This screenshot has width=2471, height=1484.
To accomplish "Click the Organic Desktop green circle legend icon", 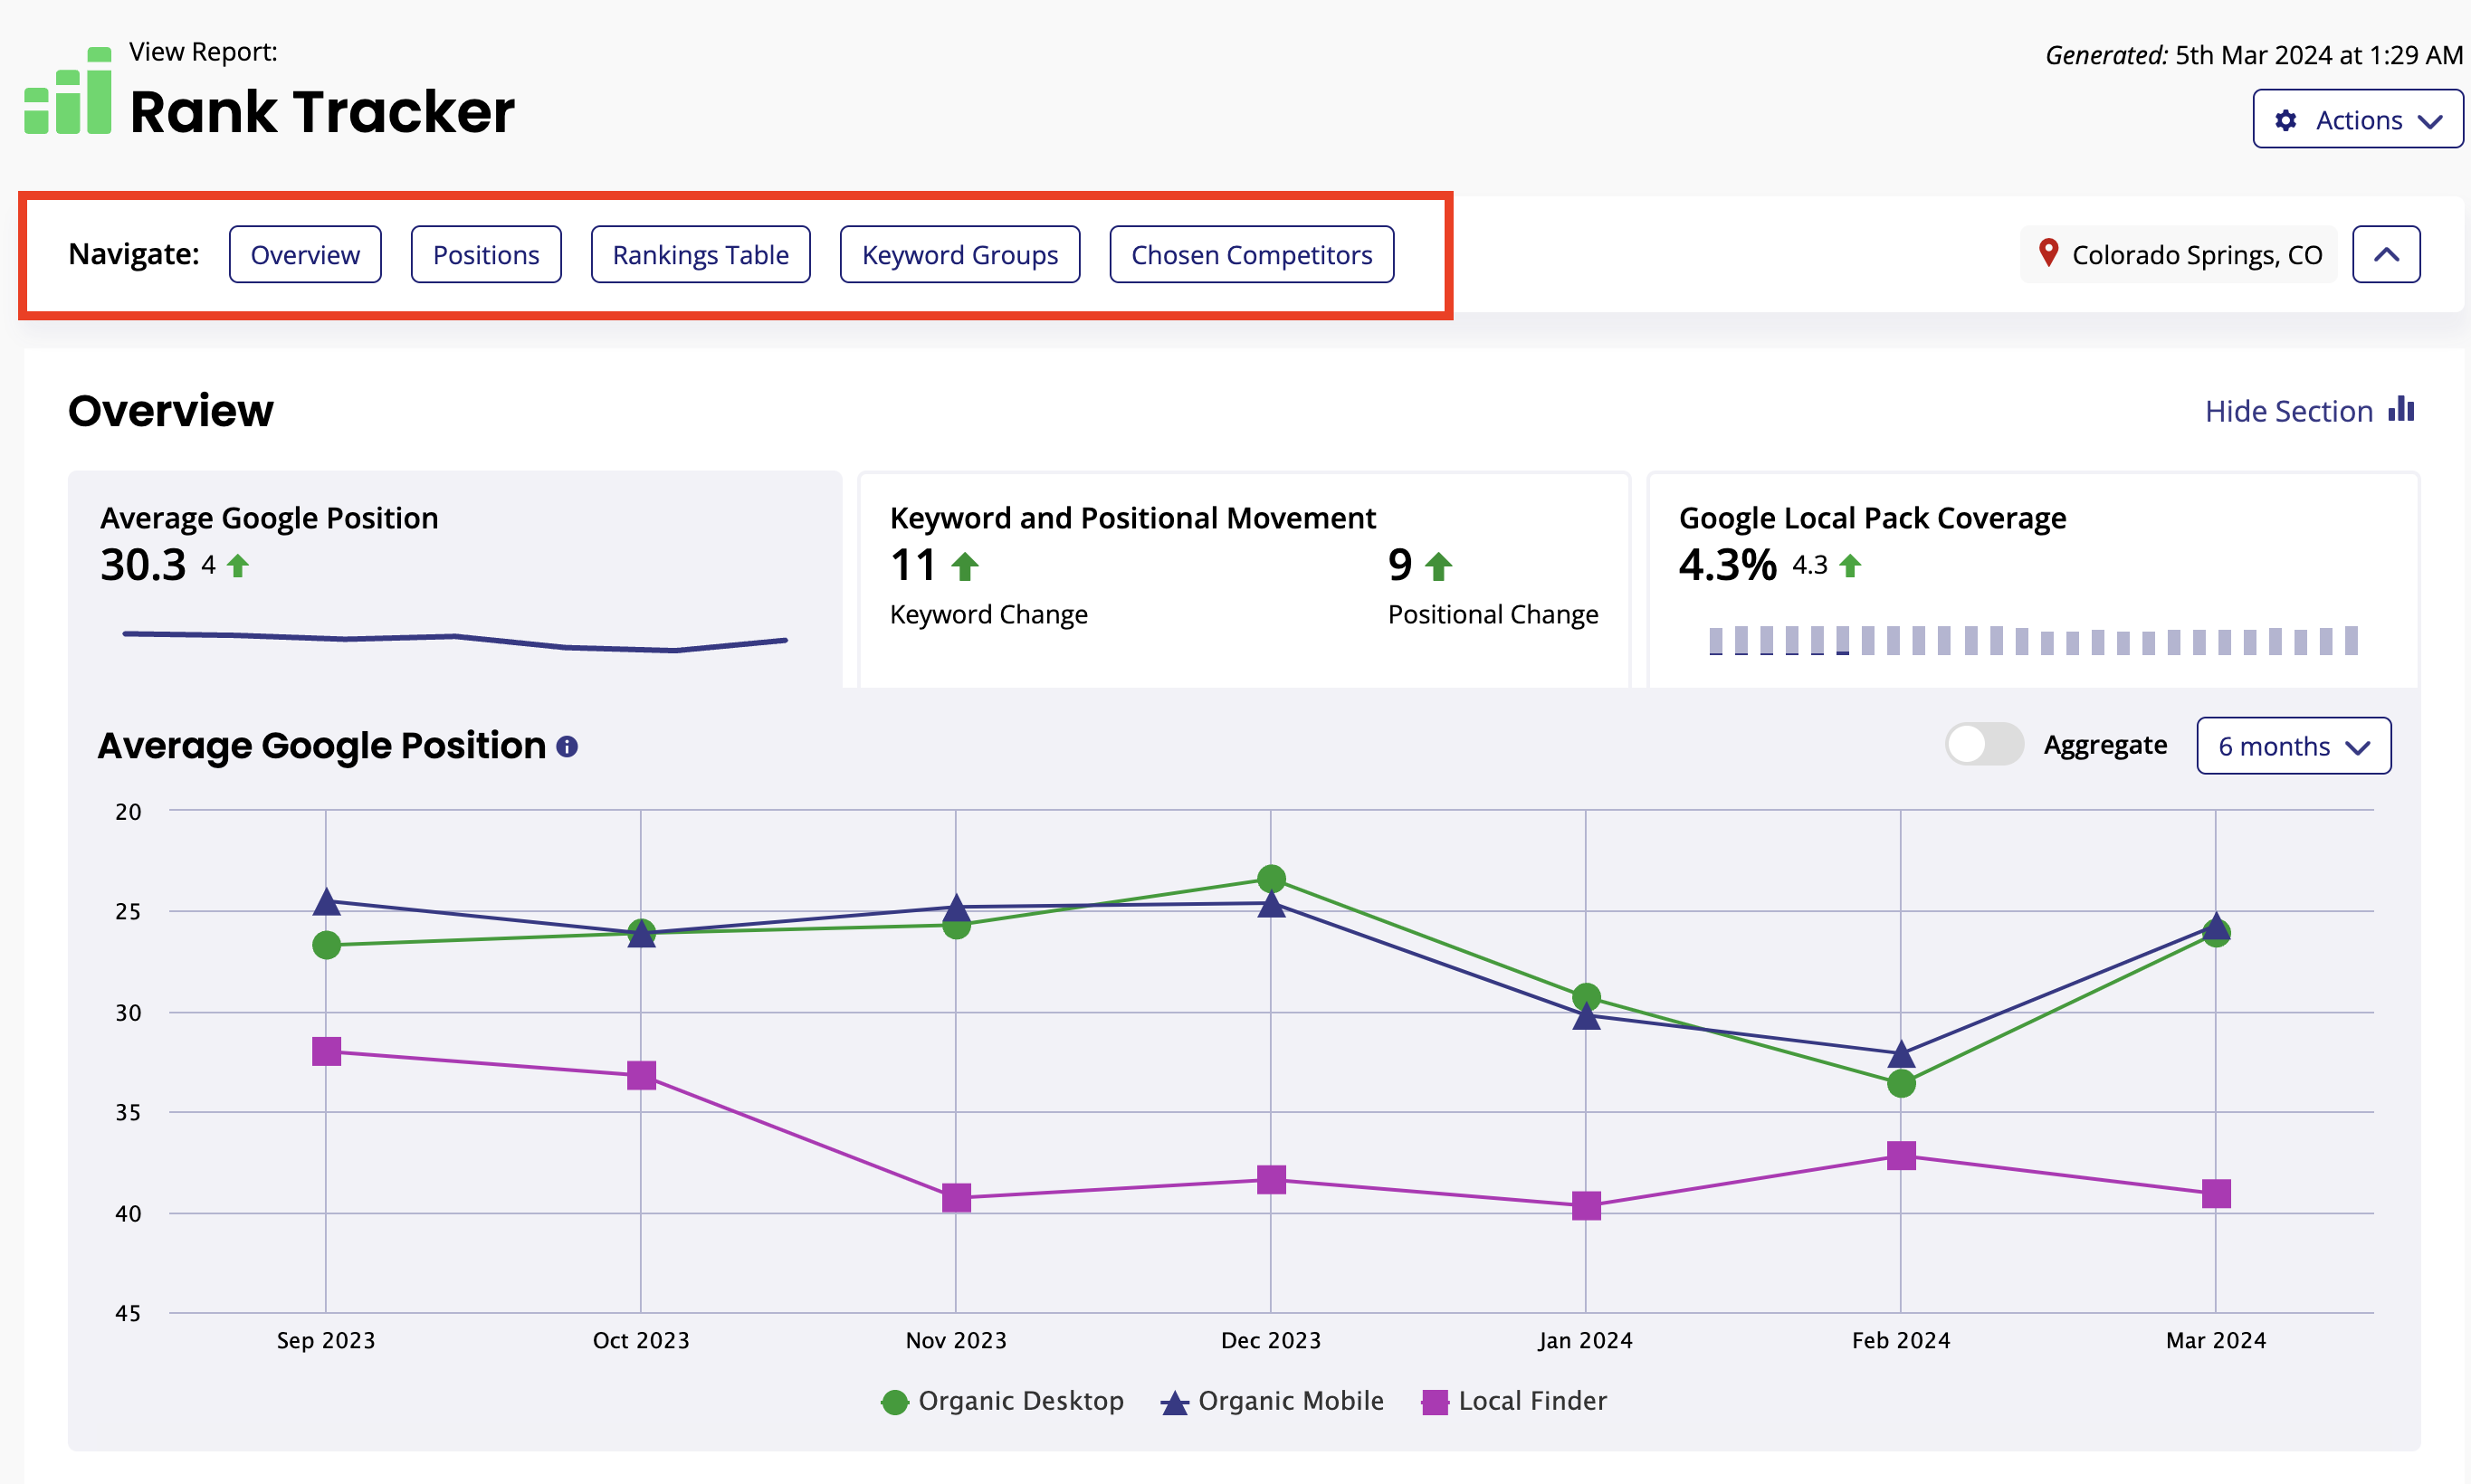I will click(x=895, y=1402).
